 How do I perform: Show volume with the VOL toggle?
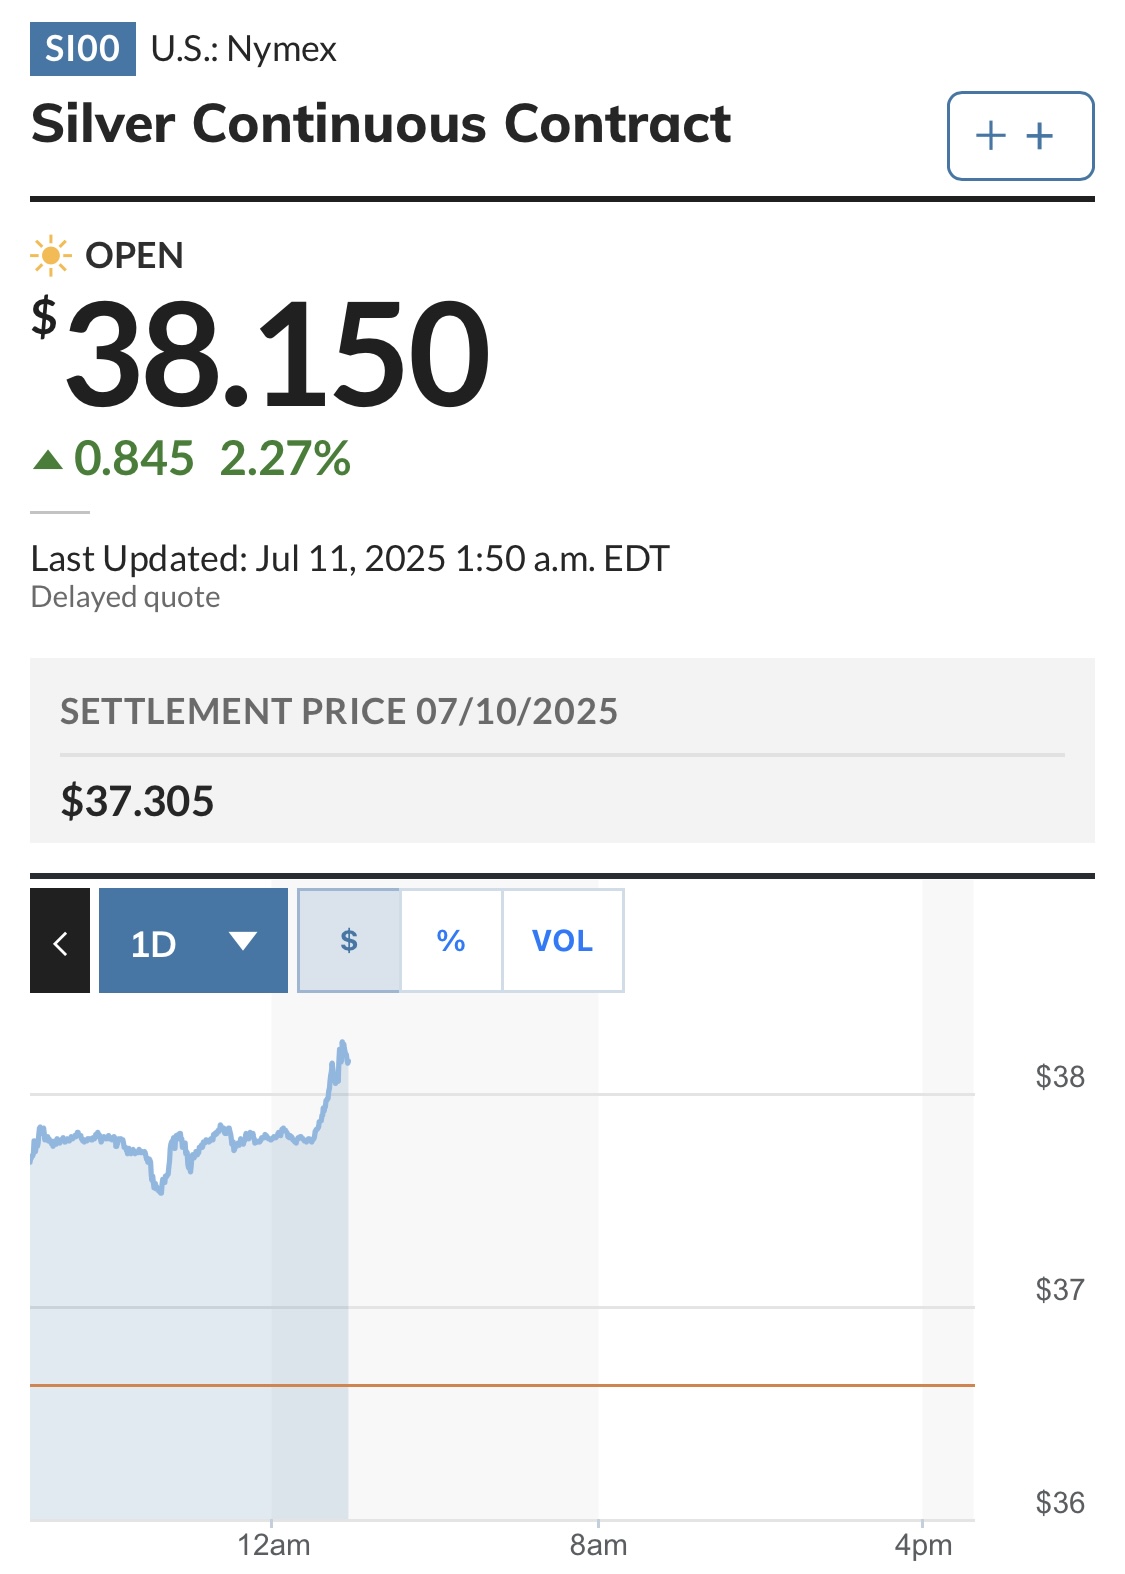click(x=563, y=941)
